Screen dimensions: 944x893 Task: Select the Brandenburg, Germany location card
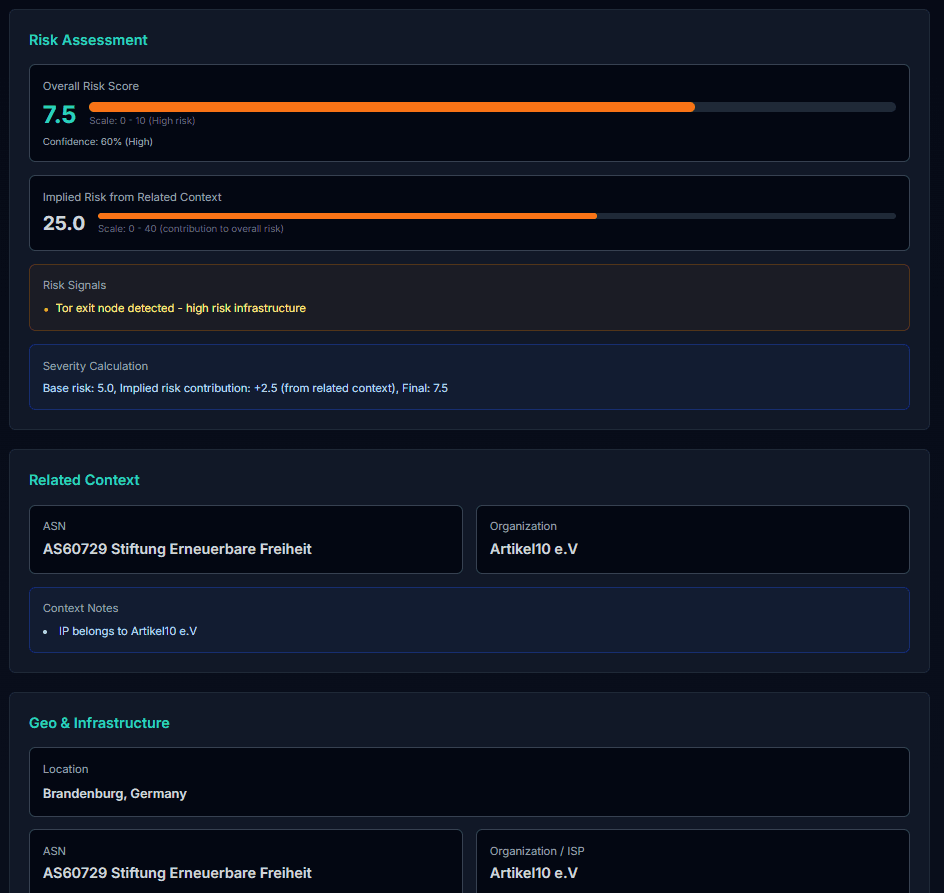pos(470,782)
